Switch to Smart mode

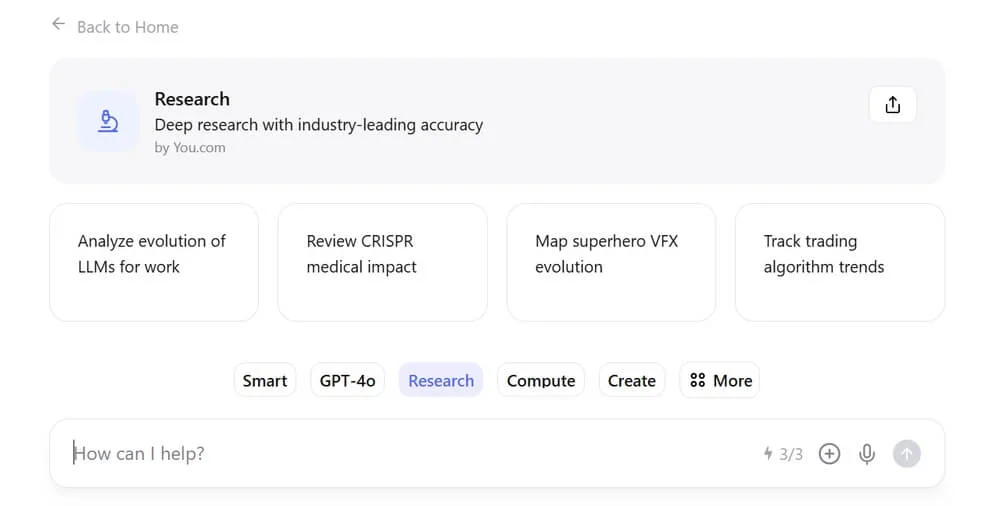point(265,381)
